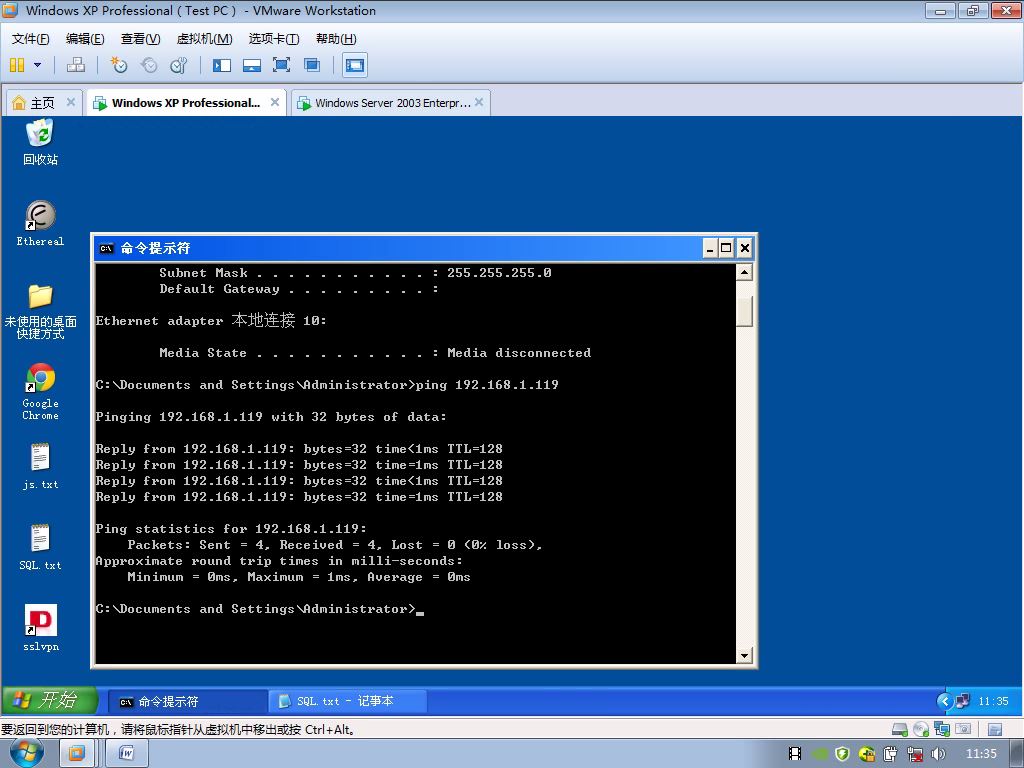Select the SQL.txt desktop file icon
Screen dimensions: 1024x768
(x=40, y=547)
